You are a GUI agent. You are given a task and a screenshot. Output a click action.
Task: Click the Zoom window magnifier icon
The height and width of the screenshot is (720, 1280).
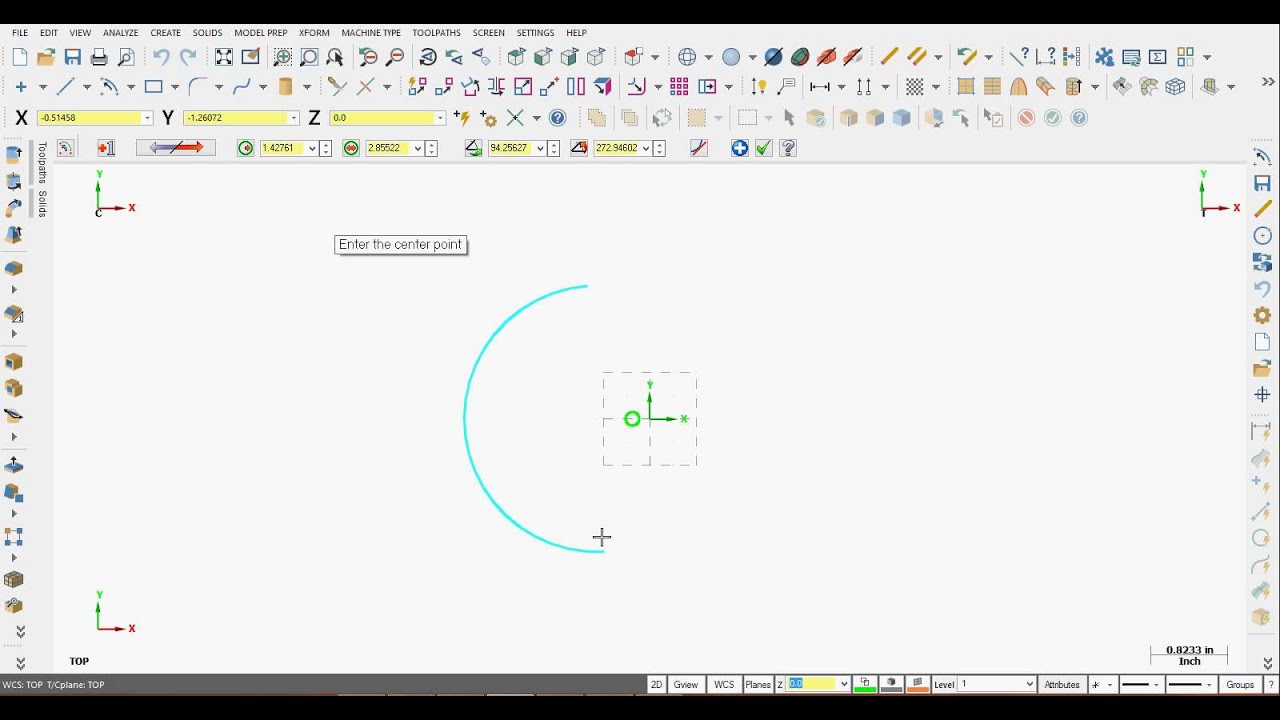pos(283,57)
